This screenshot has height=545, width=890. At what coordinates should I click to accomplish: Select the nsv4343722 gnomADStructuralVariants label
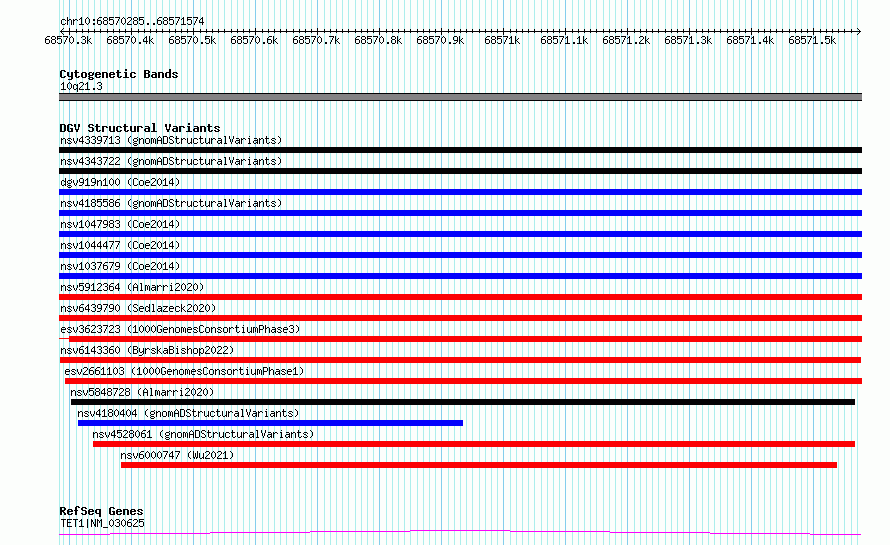(171, 161)
